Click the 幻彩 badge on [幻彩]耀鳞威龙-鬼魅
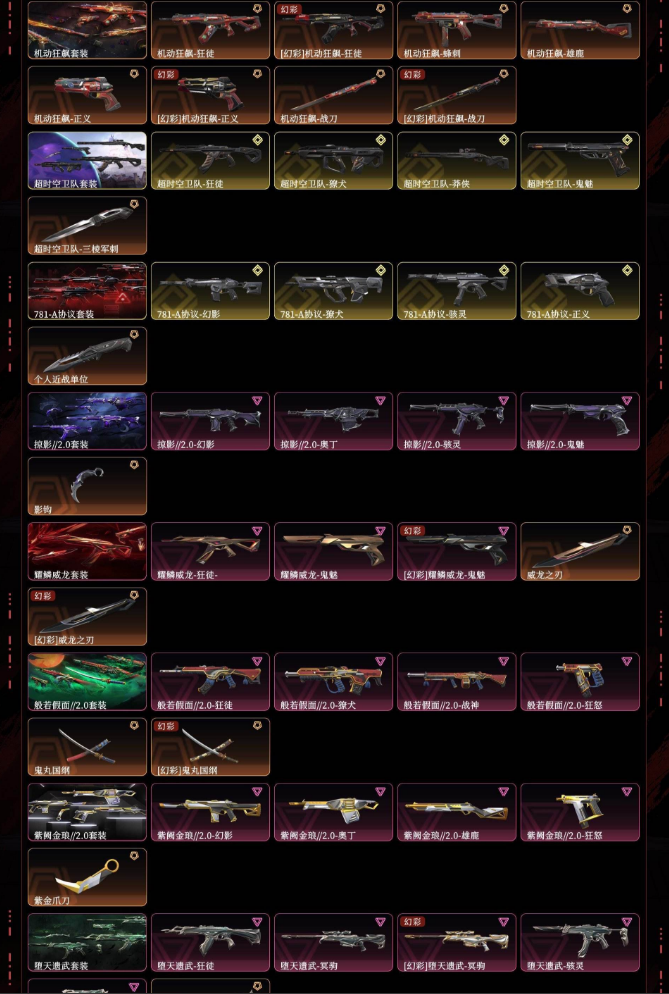 (412, 531)
